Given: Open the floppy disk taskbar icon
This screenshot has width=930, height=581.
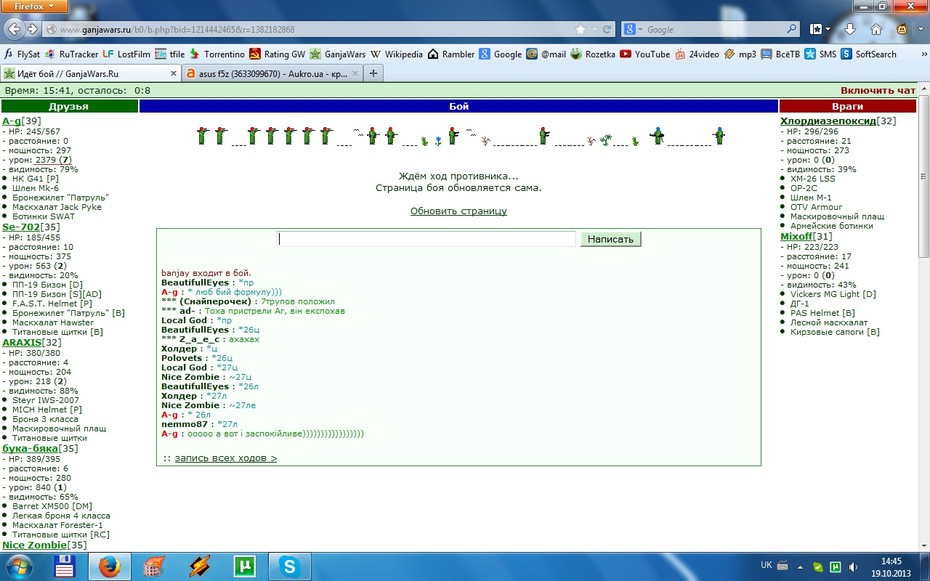Looking at the screenshot, I should coord(64,567).
